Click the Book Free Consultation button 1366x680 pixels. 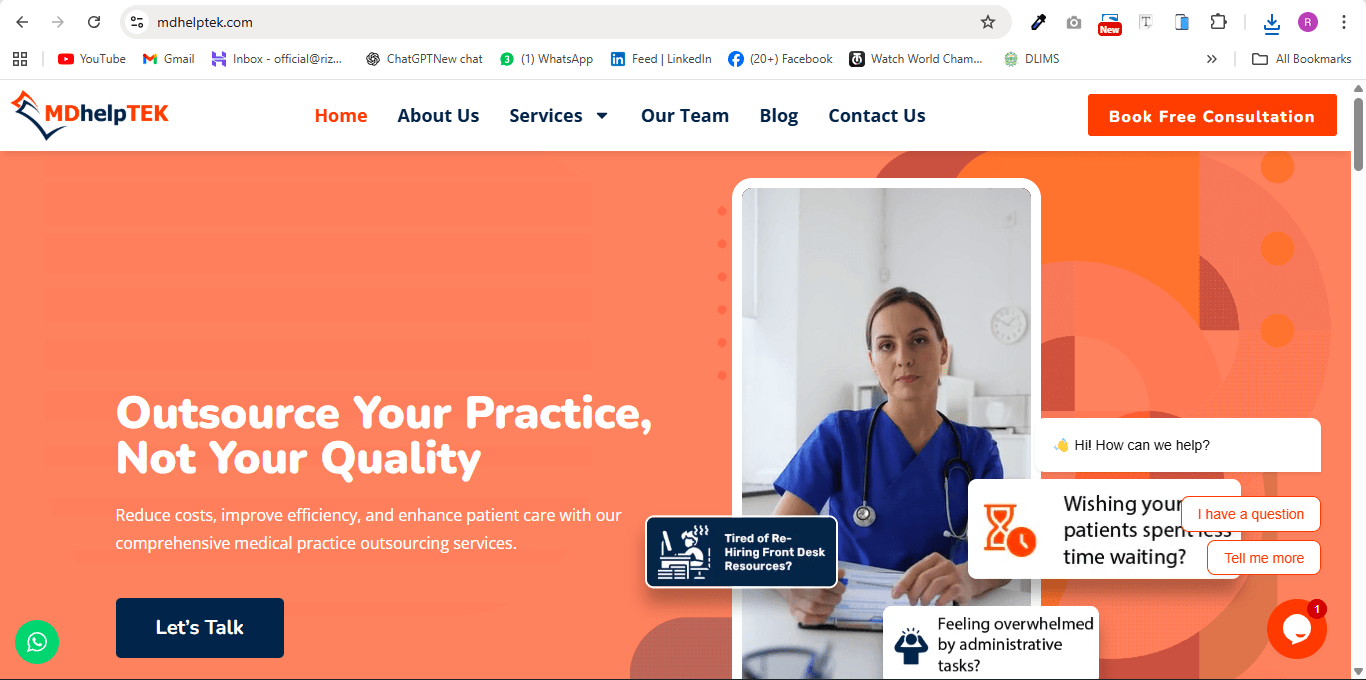pyautogui.click(x=1212, y=115)
